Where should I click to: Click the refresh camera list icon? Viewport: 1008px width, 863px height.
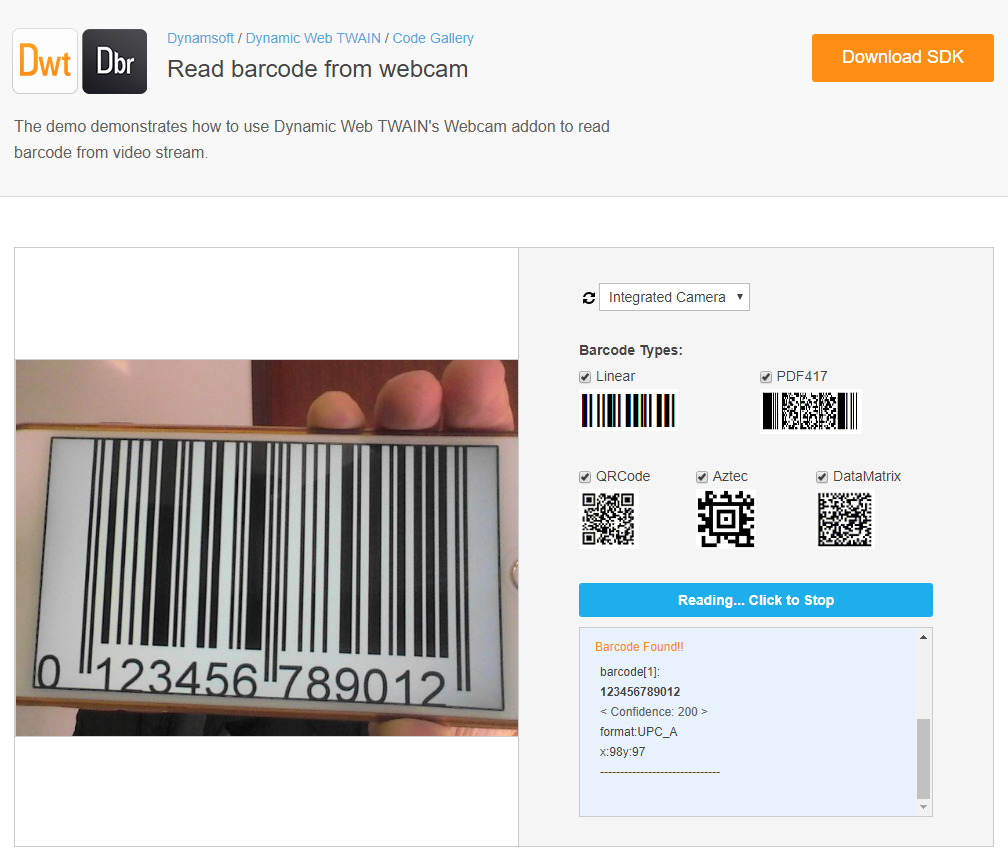click(588, 298)
